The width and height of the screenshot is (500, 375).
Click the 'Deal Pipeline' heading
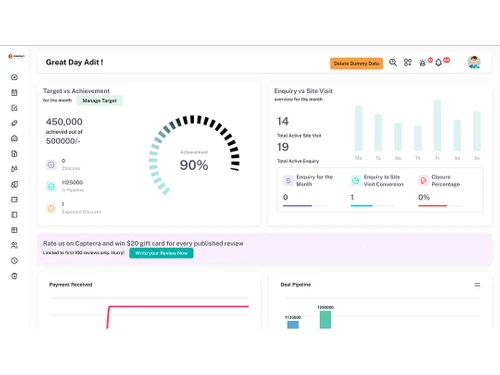296,285
